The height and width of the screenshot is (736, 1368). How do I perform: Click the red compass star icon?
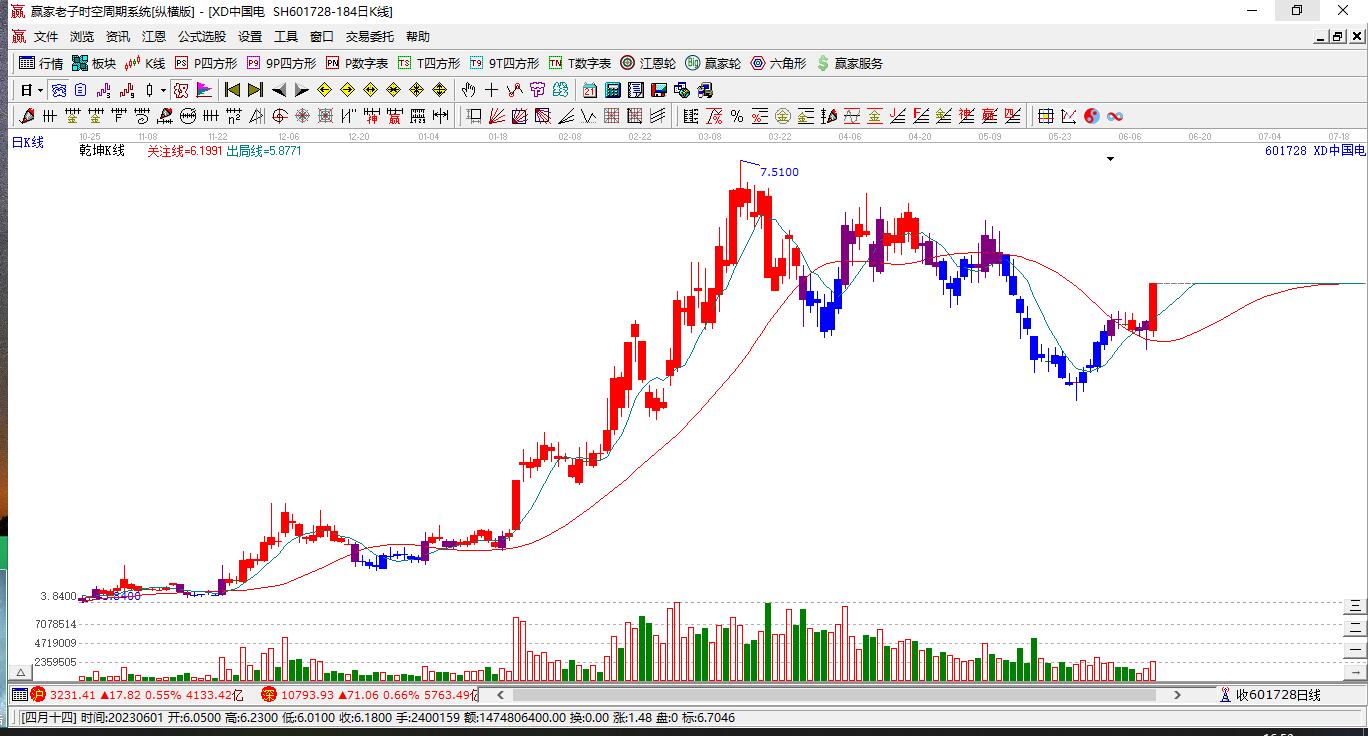(x=303, y=116)
